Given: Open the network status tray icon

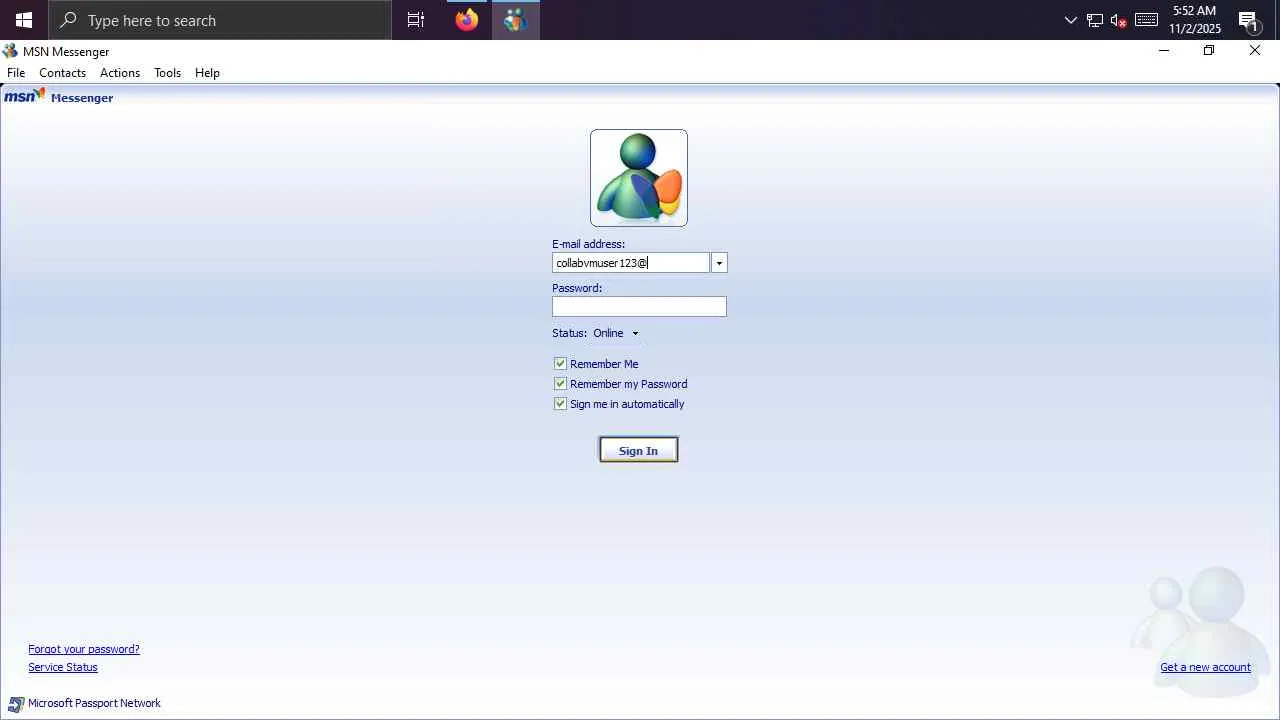Looking at the screenshot, I should click(x=1095, y=20).
